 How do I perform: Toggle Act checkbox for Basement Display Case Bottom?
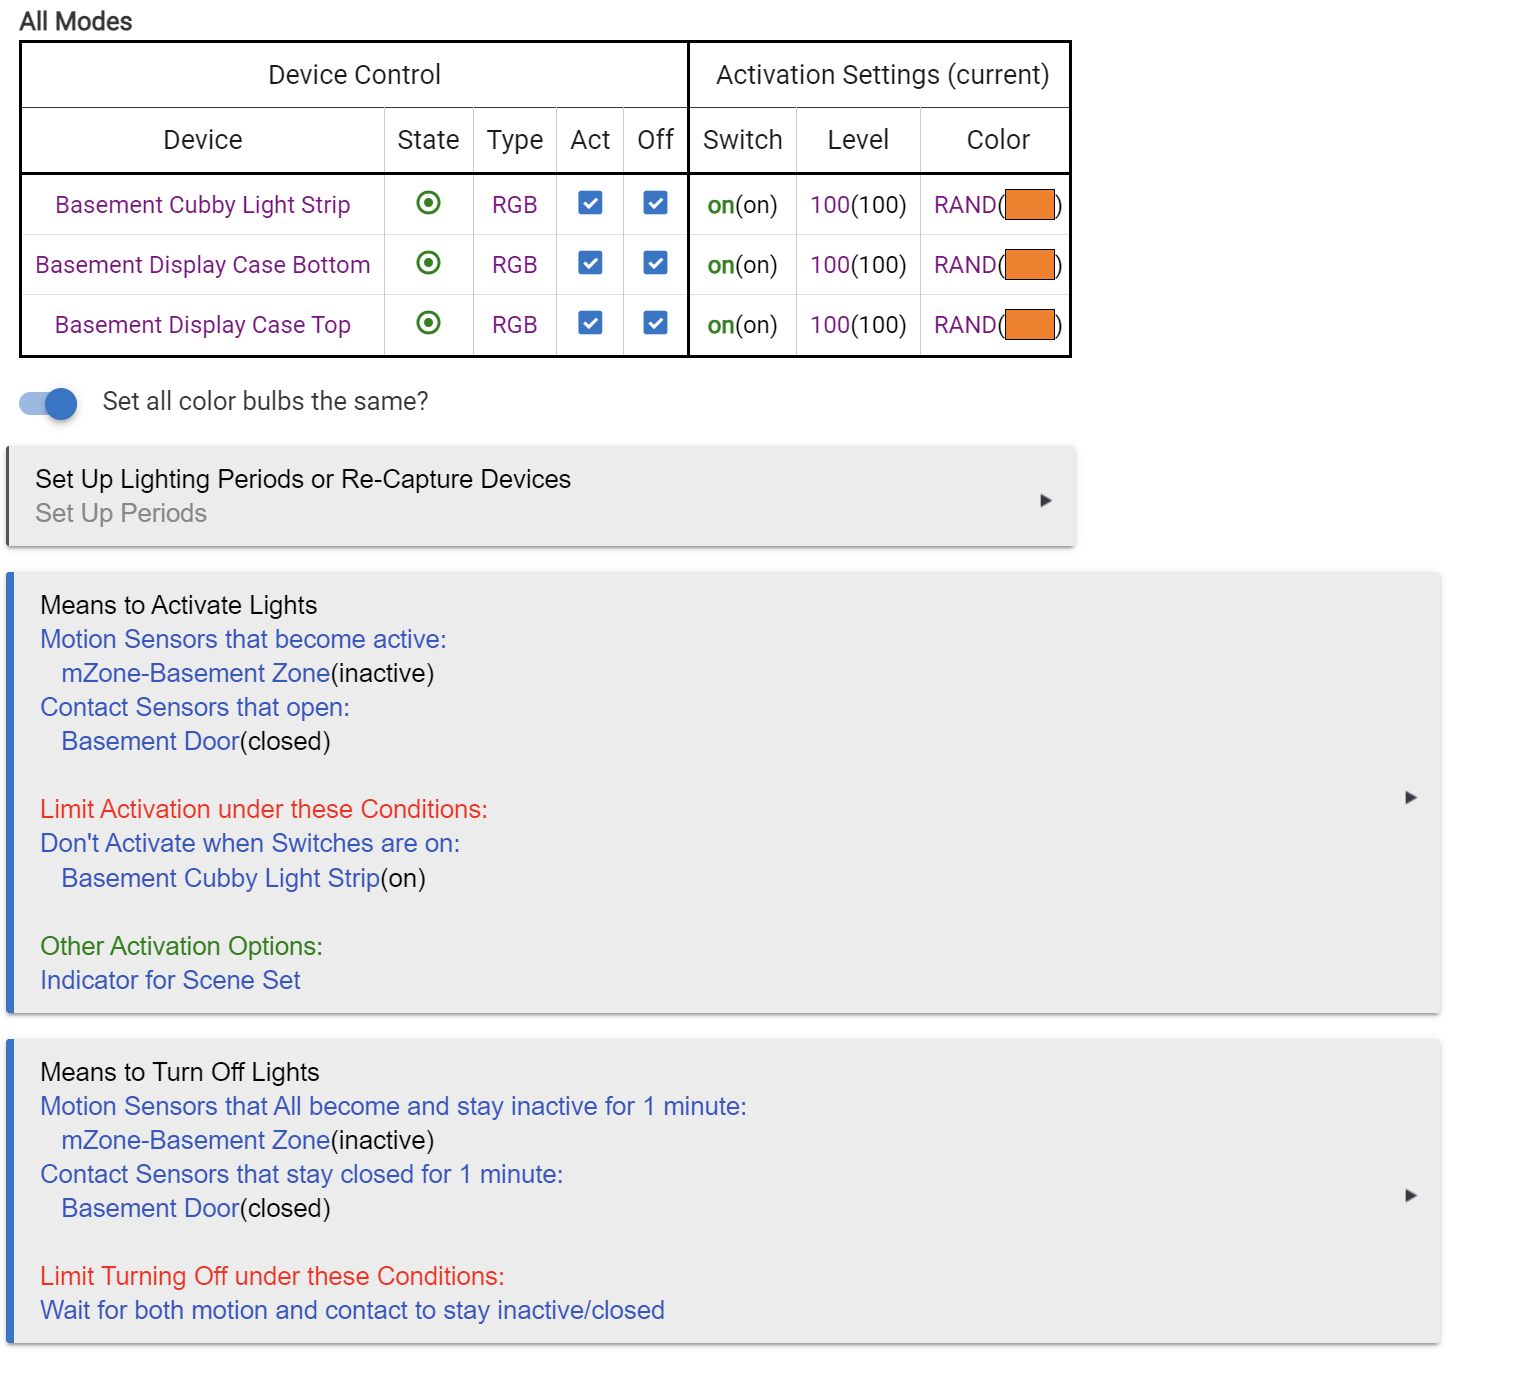(x=590, y=263)
